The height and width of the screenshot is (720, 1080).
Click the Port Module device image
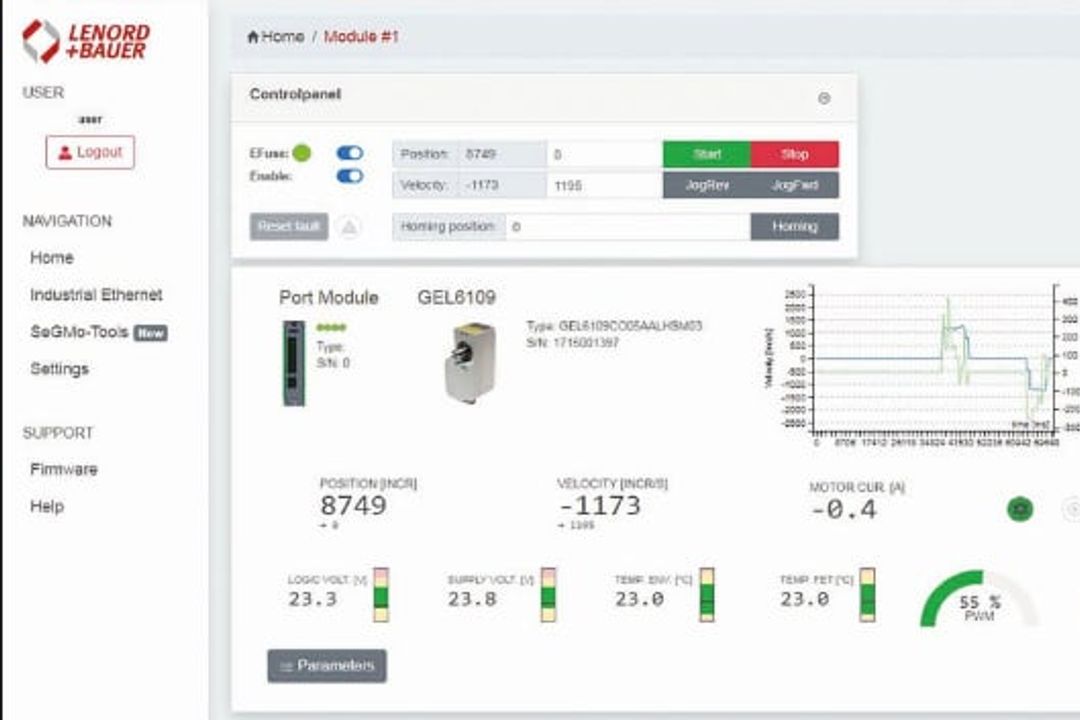point(294,363)
